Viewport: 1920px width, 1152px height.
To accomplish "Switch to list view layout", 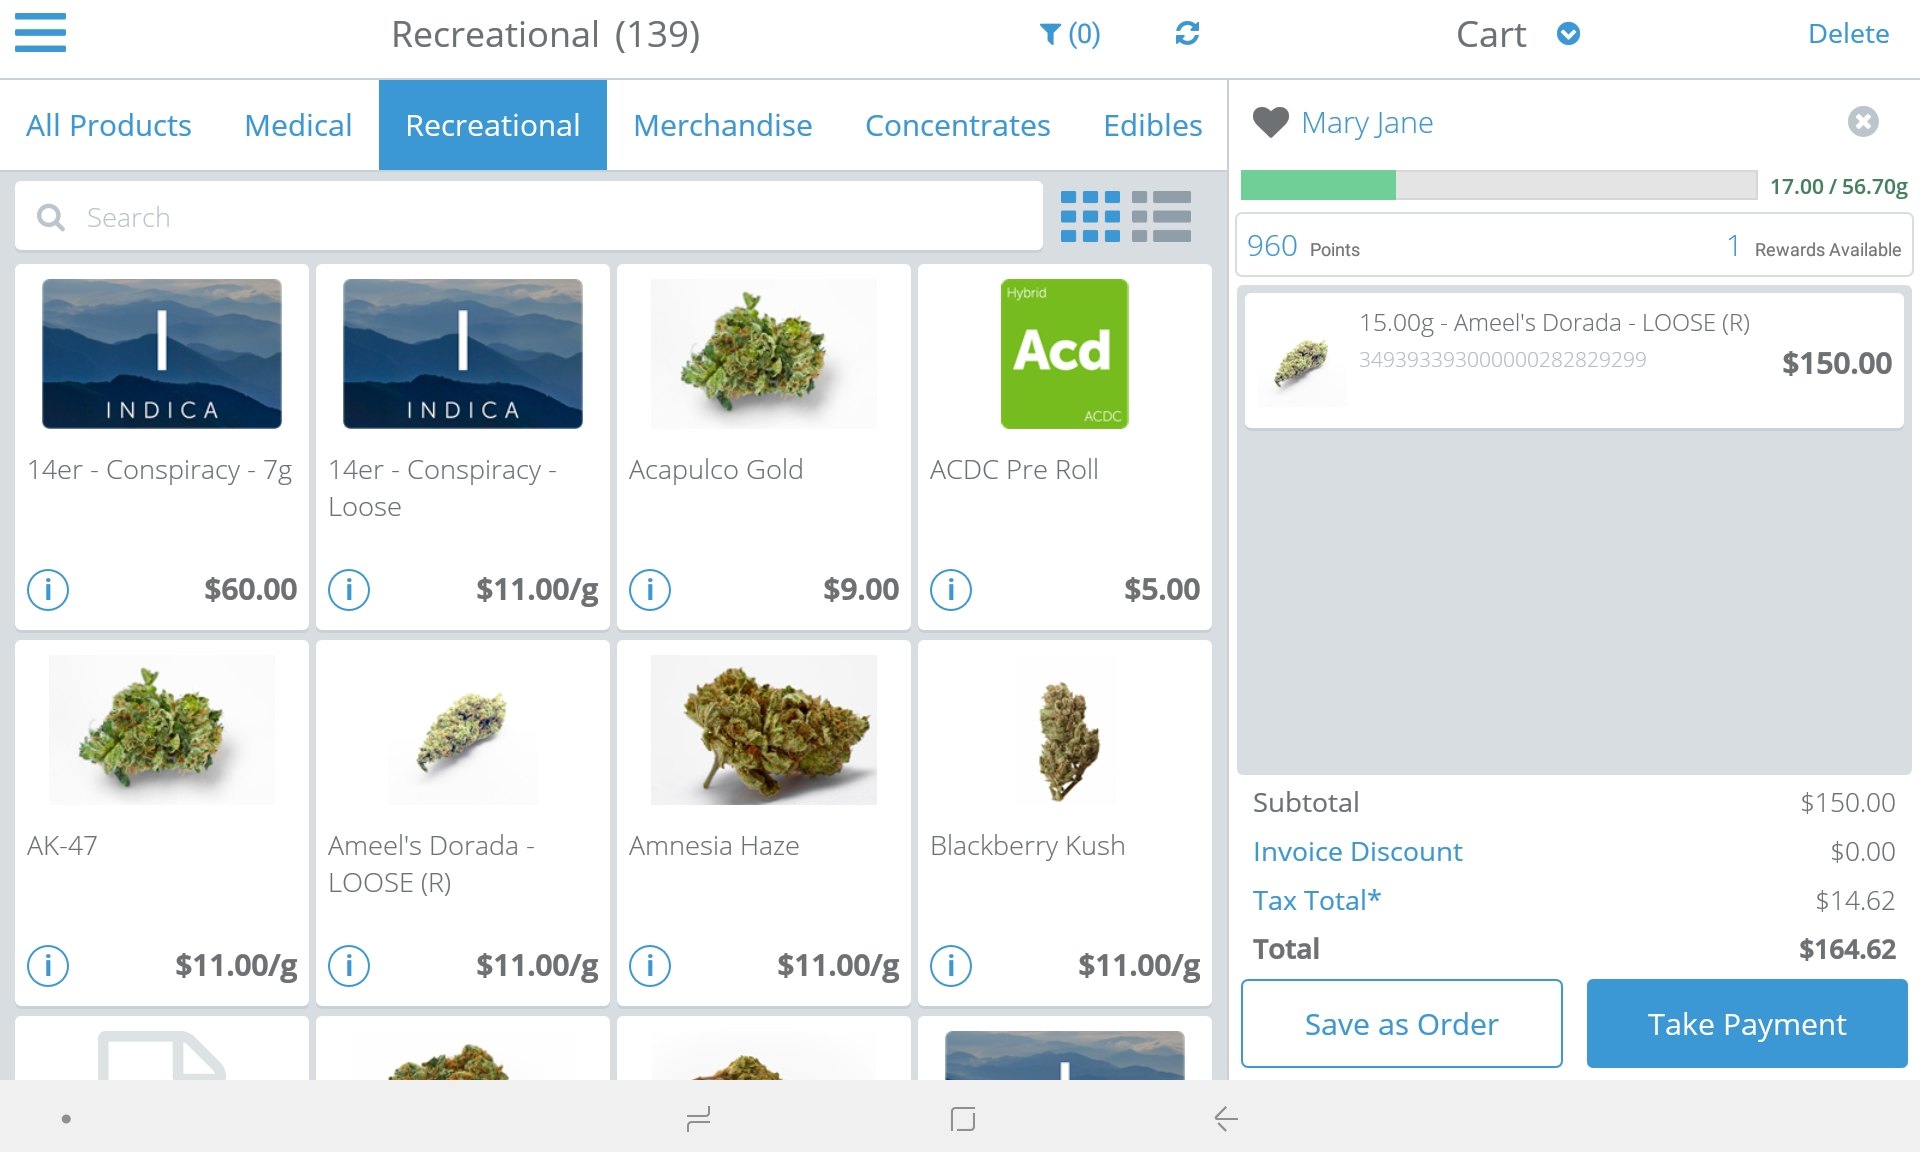I will tap(1161, 217).
